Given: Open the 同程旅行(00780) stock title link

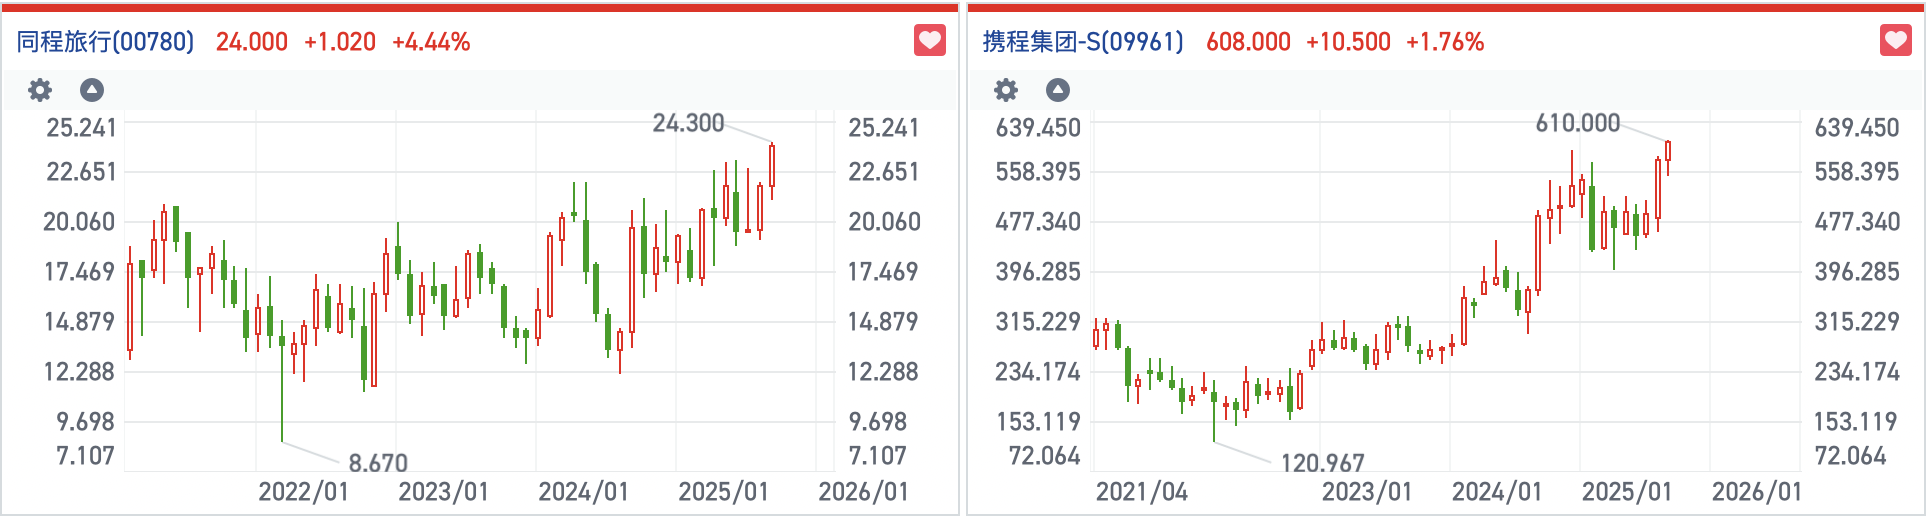Looking at the screenshot, I should click(x=105, y=42).
